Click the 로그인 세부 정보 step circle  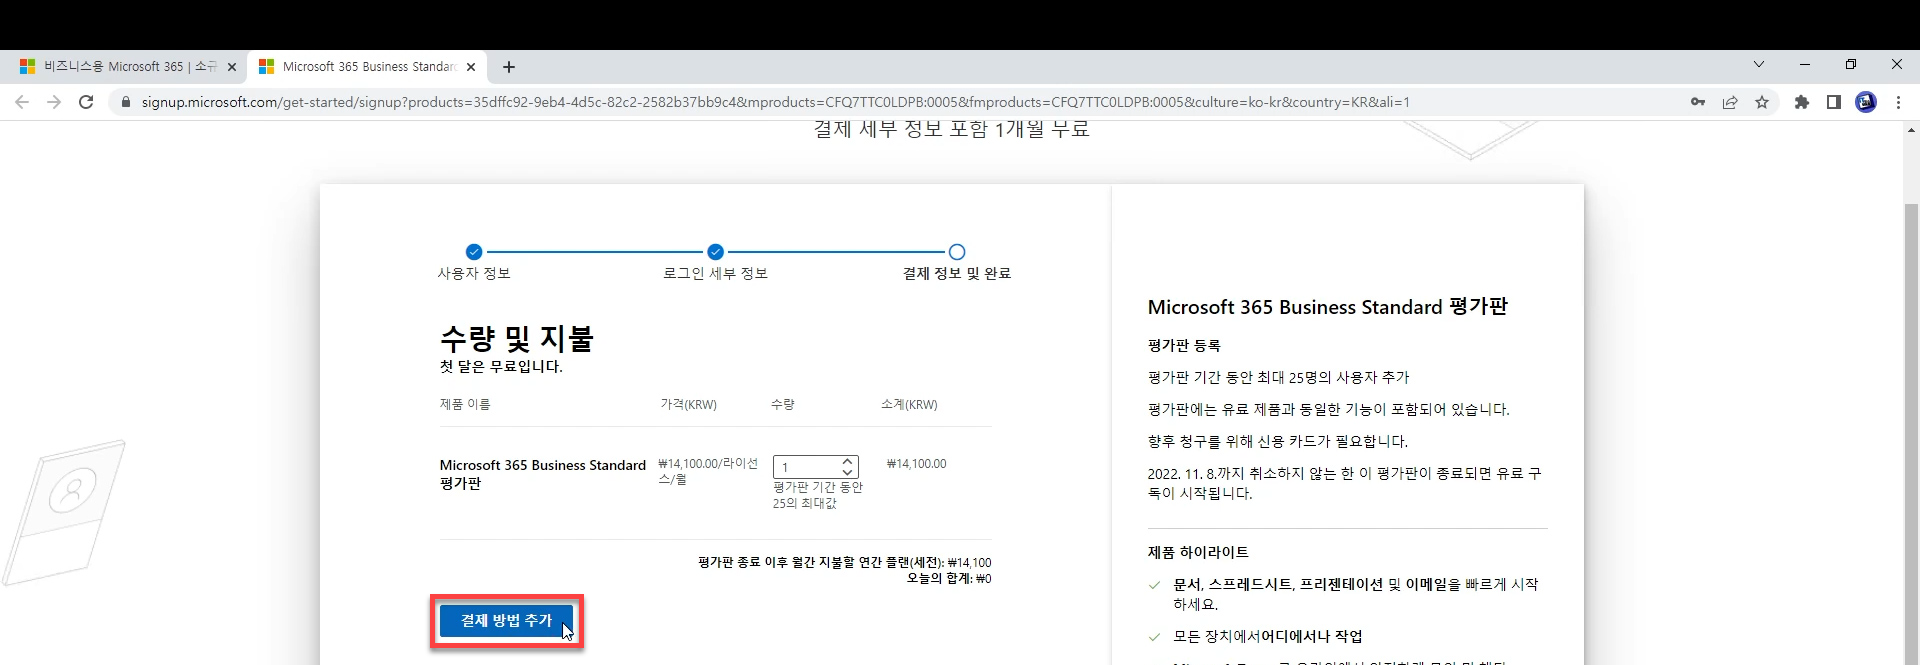coord(715,252)
